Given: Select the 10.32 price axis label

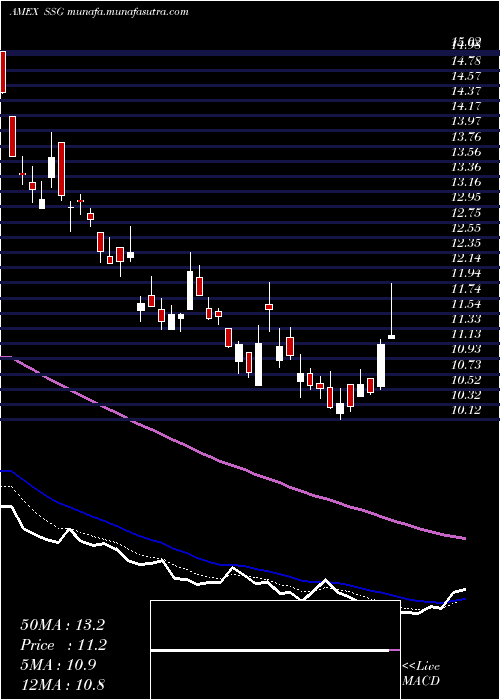Looking at the screenshot, I should (x=466, y=395).
